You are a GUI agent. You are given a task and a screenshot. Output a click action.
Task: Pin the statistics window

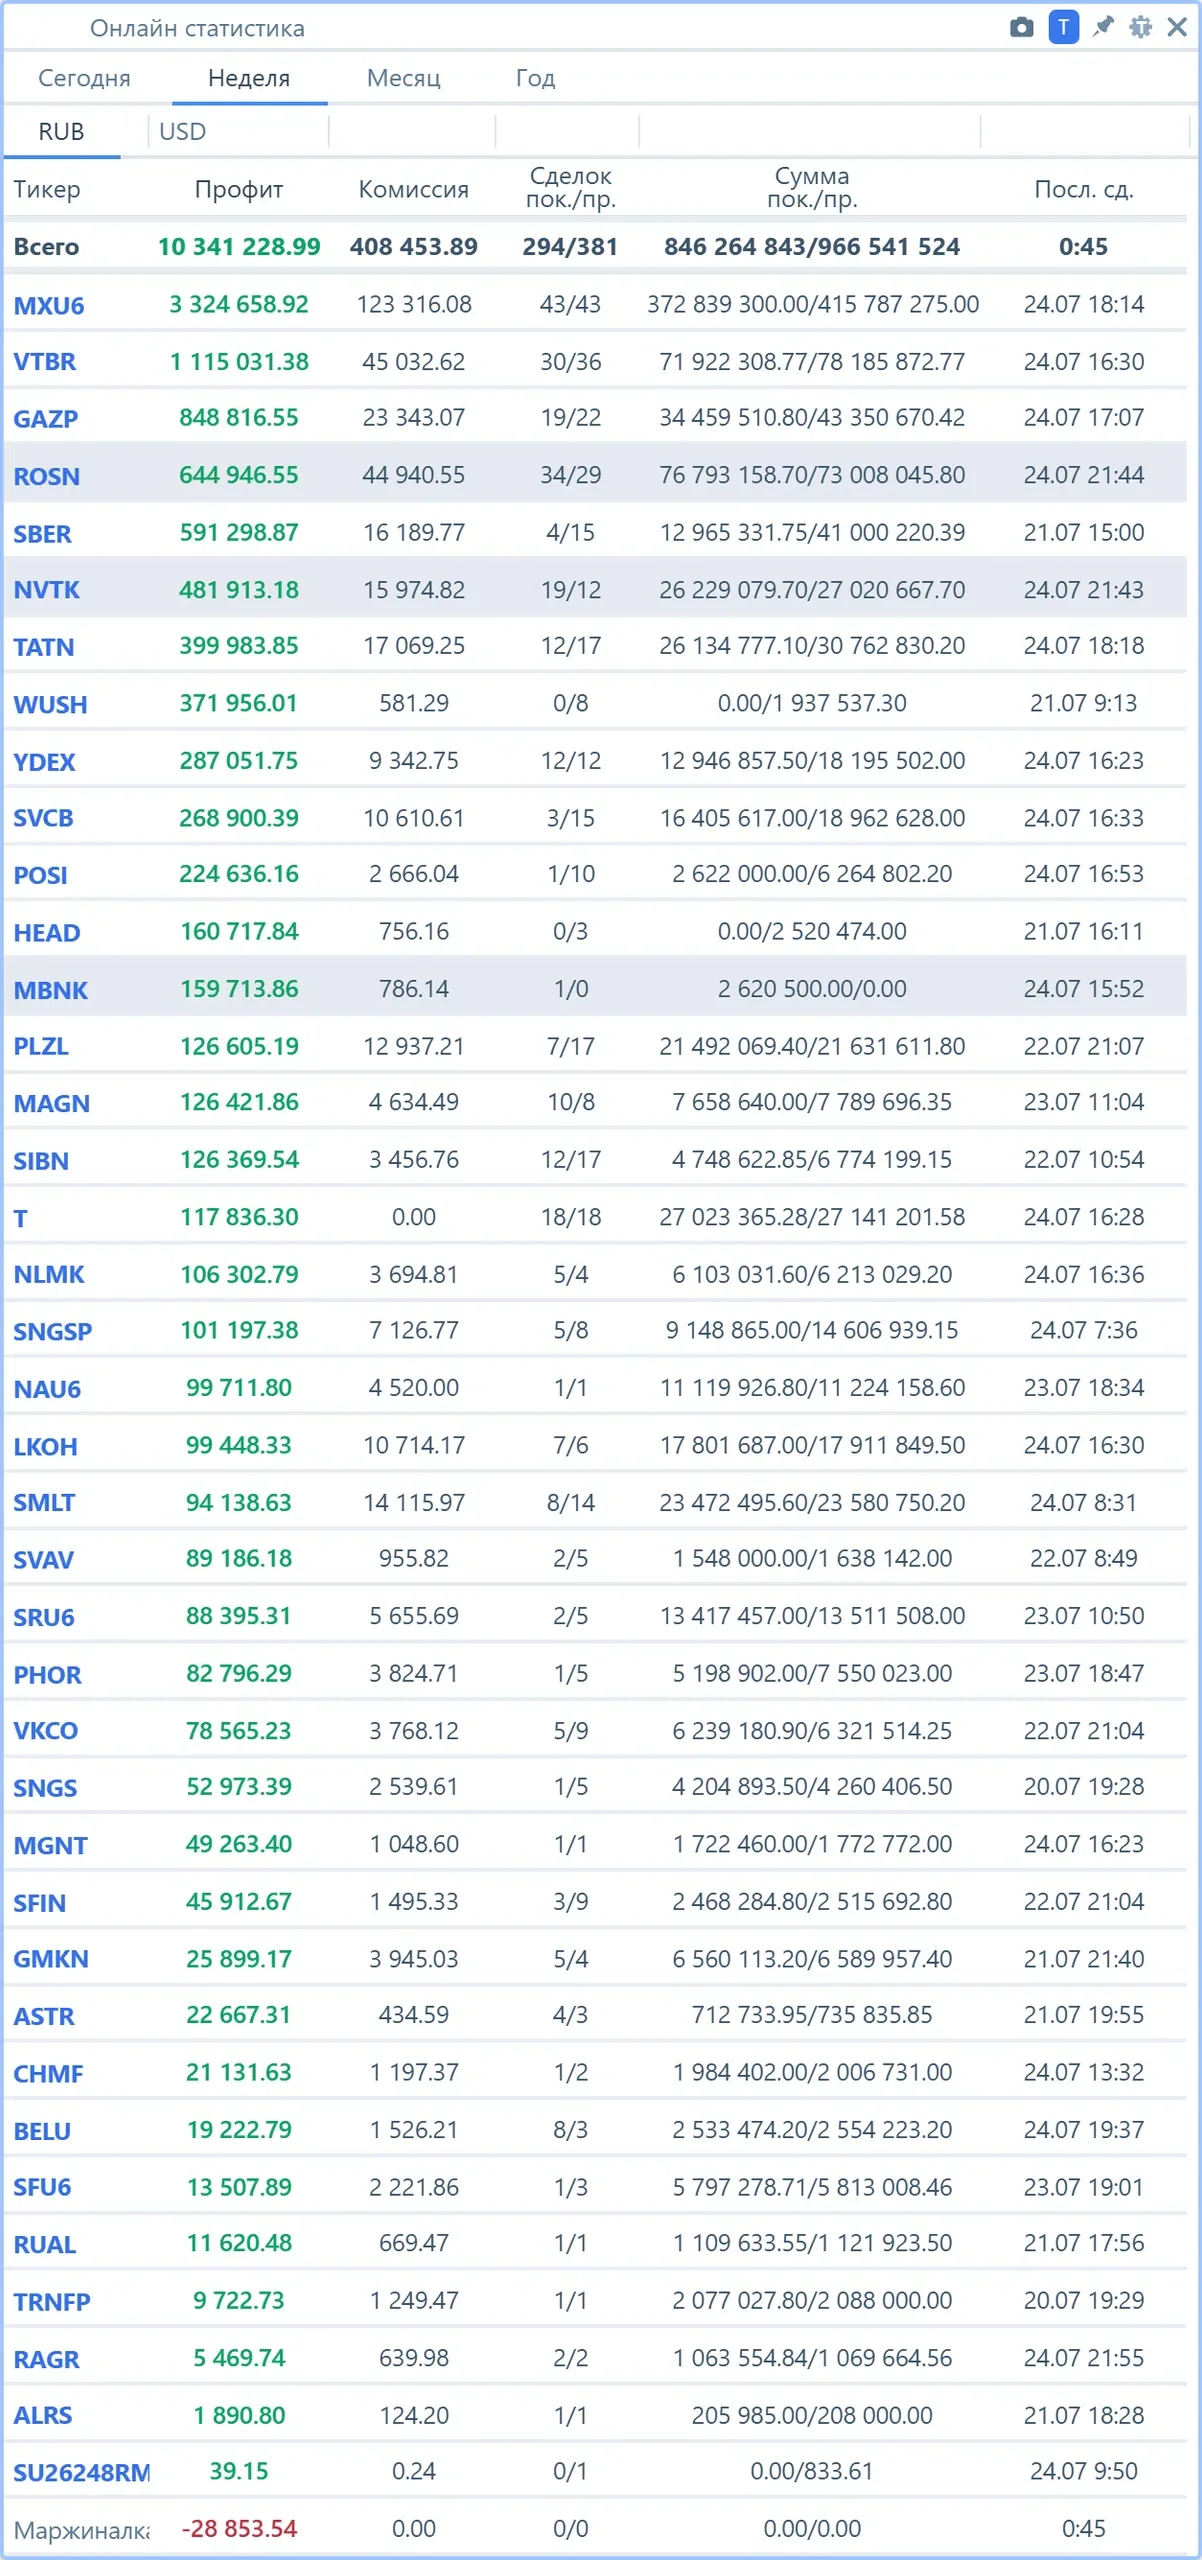point(1102,27)
